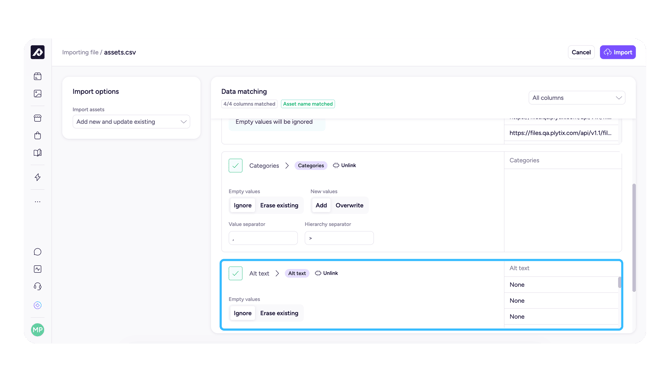Select Erase existing for Categories empty values
Screen dimensions: 670x382
[x=279, y=206]
